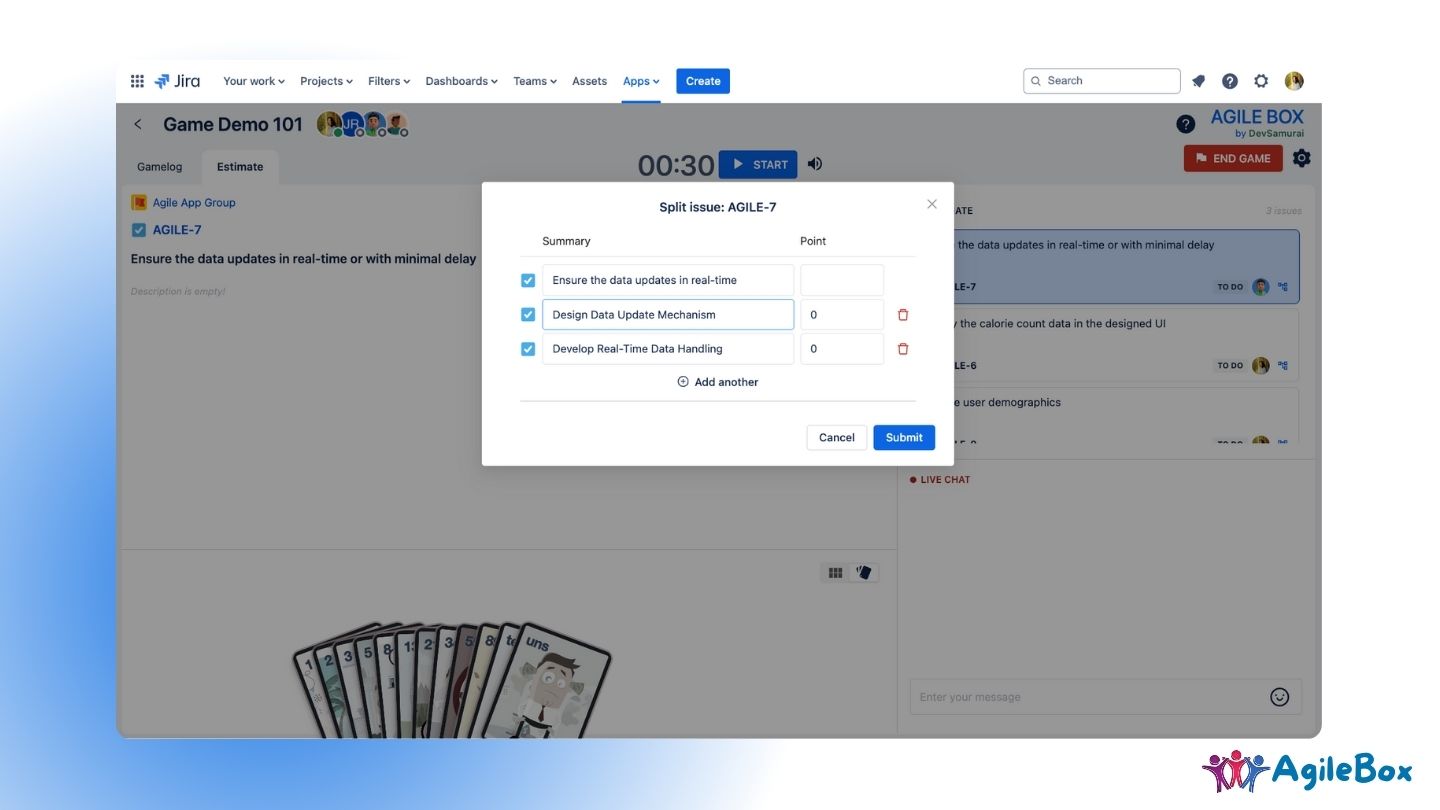Open the Atlassian app switcher grid
Screen dimensions: 1440x810
pyautogui.click(x=137, y=81)
